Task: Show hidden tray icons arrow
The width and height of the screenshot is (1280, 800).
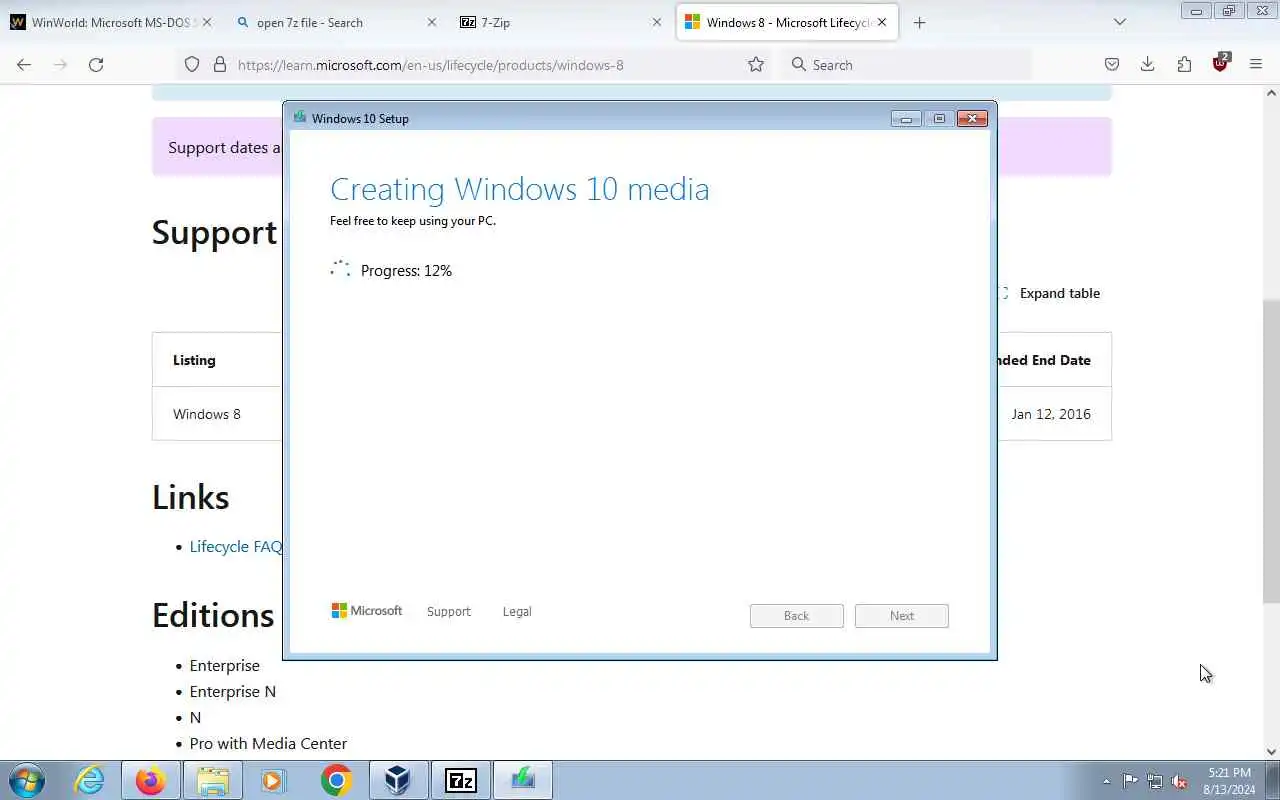Action: tap(1106, 781)
